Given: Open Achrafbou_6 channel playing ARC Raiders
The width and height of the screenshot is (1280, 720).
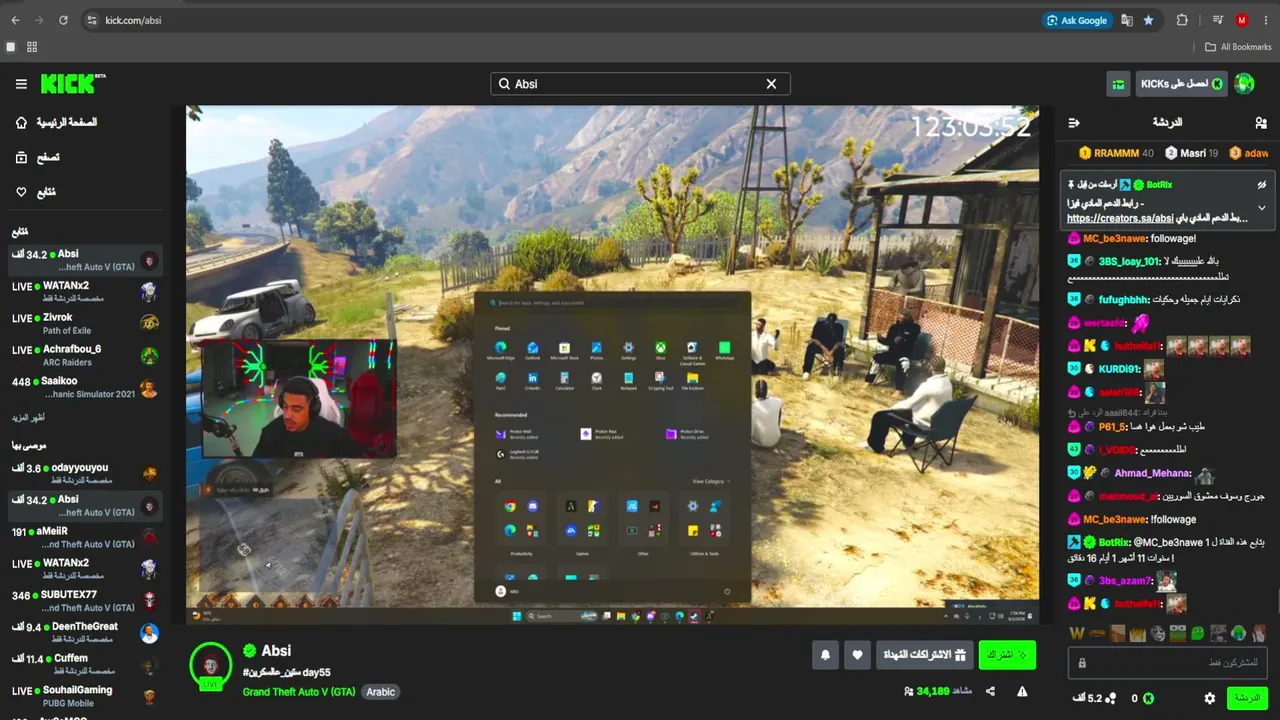Looking at the screenshot, I should (x=84, y=355).
